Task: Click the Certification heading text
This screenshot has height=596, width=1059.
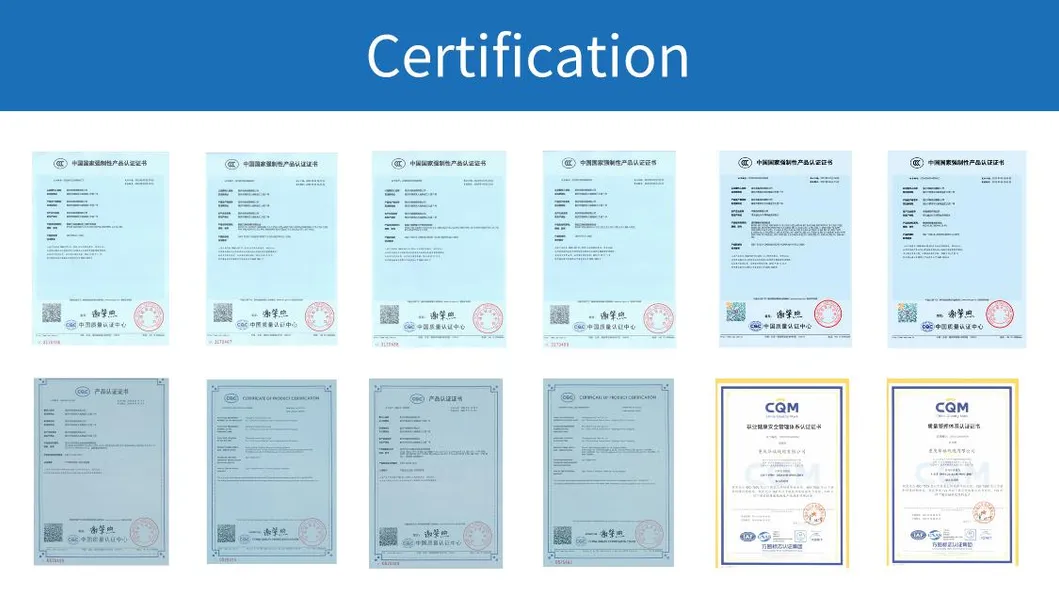Action: 528,55
